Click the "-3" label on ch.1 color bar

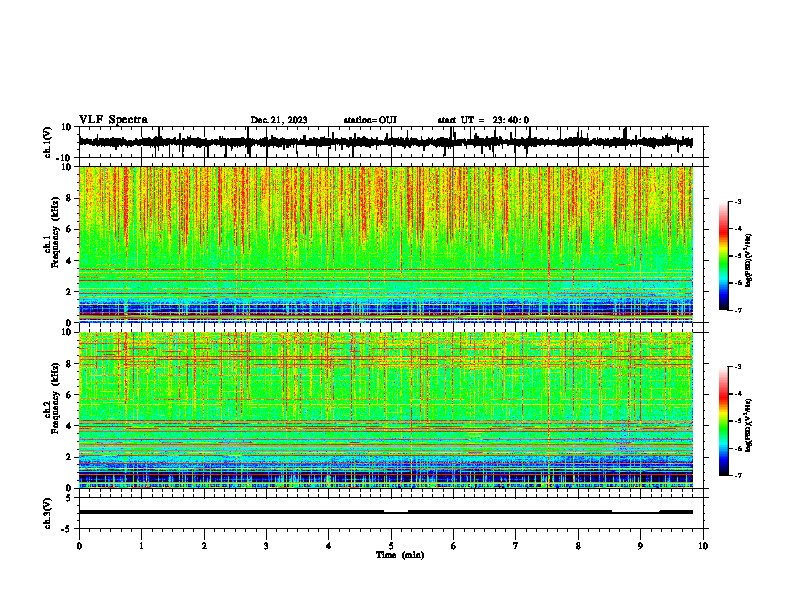737,201
